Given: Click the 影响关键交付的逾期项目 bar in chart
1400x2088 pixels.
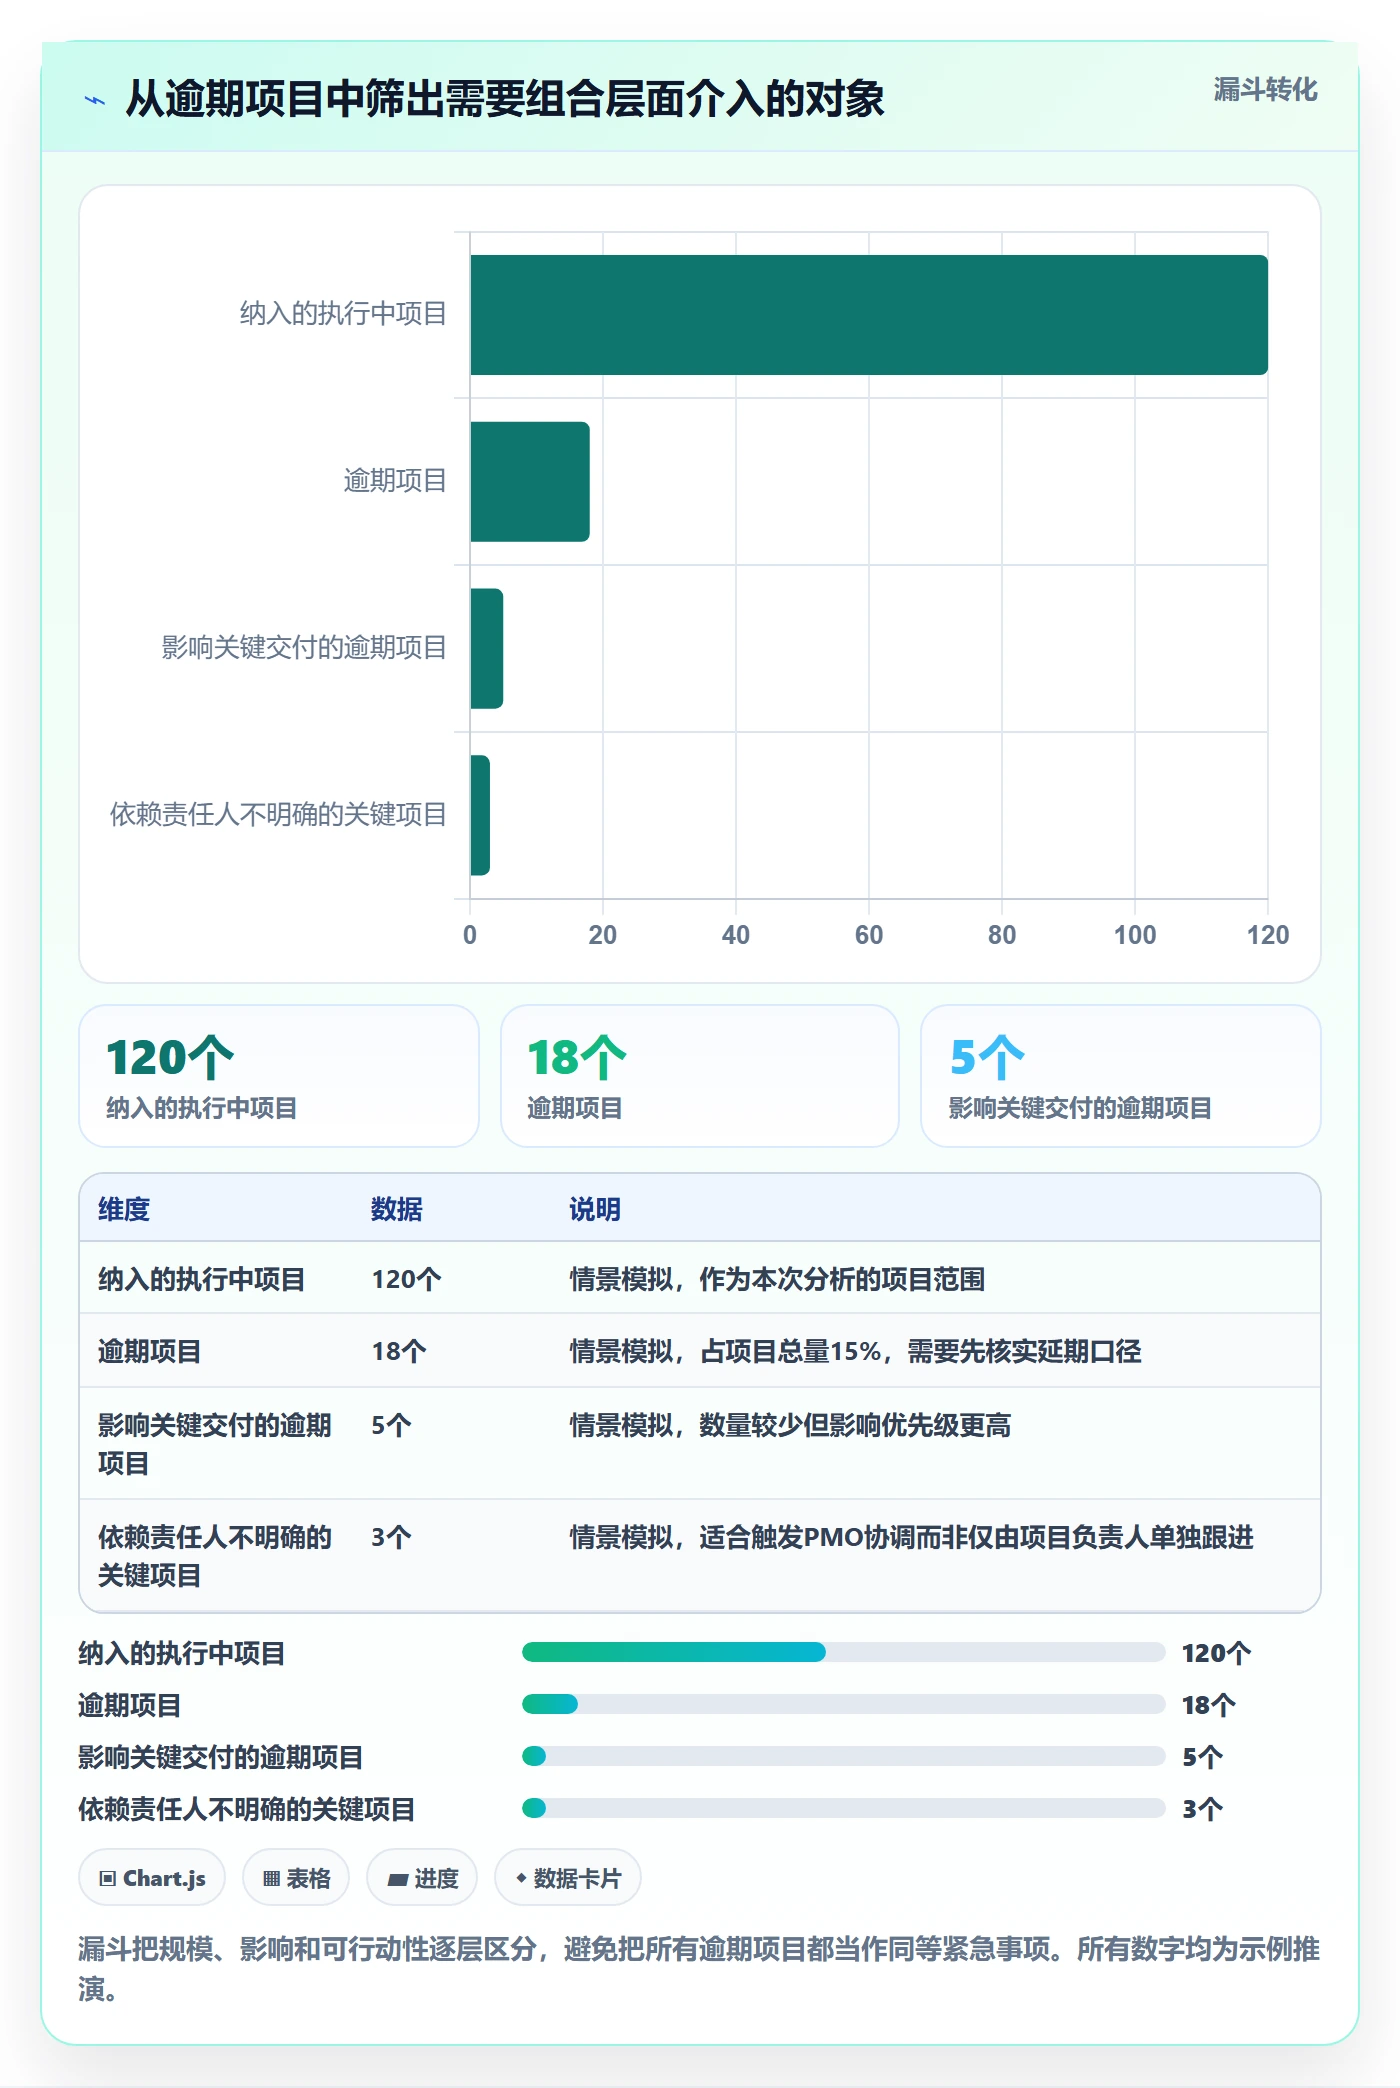Looking at the screenshot, I should (487, 649).
